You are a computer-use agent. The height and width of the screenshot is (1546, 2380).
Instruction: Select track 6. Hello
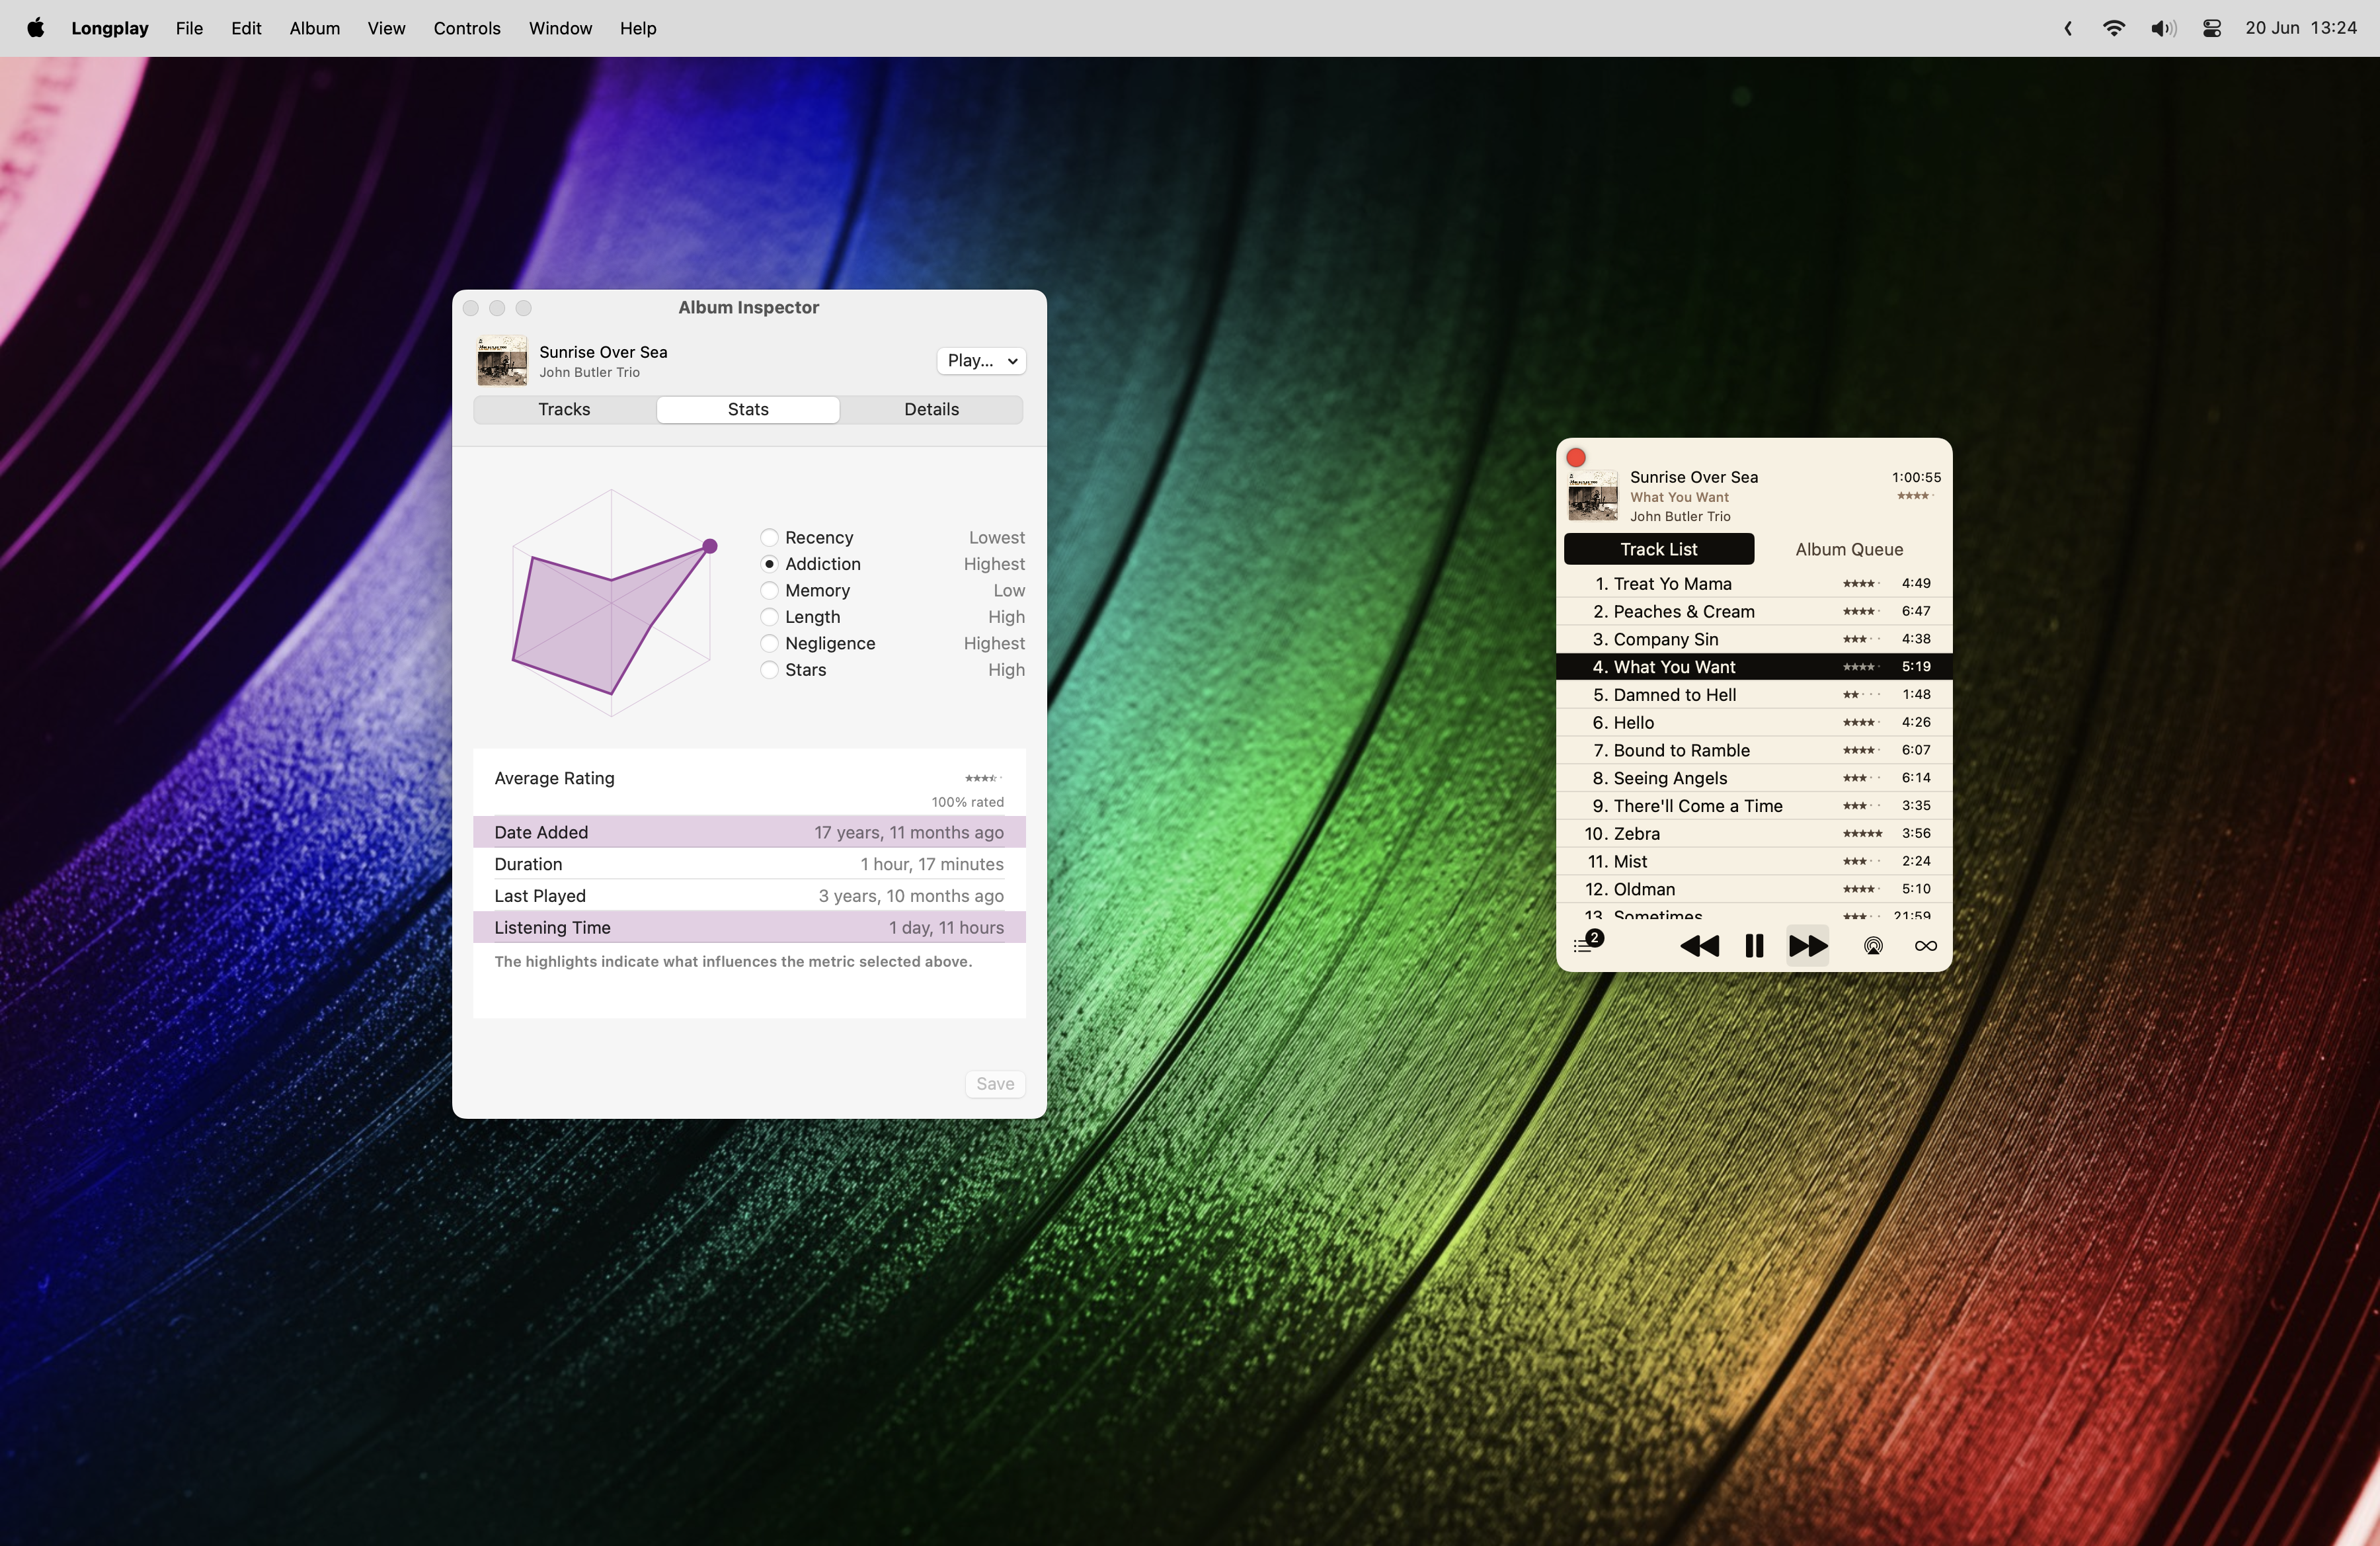[x=1753, y=722]
